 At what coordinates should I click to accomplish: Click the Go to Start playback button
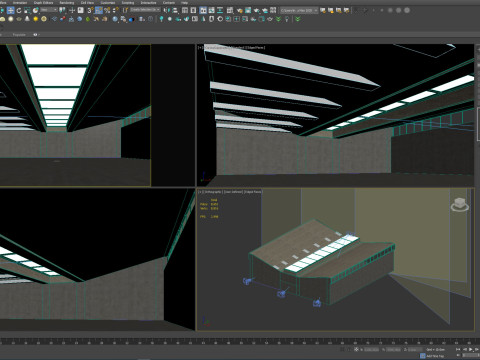point(458,349)
